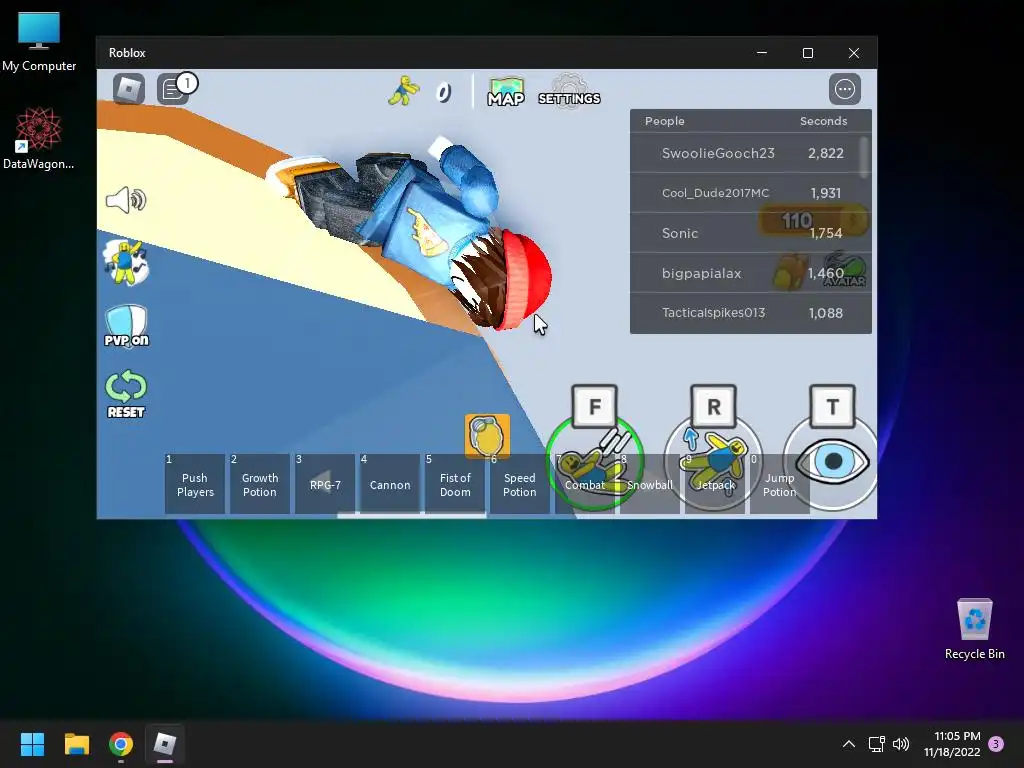This screenshot has height=768, width=1024.
Task: Equip the RPG-7 hotbar slot
Action: point(325,485)
